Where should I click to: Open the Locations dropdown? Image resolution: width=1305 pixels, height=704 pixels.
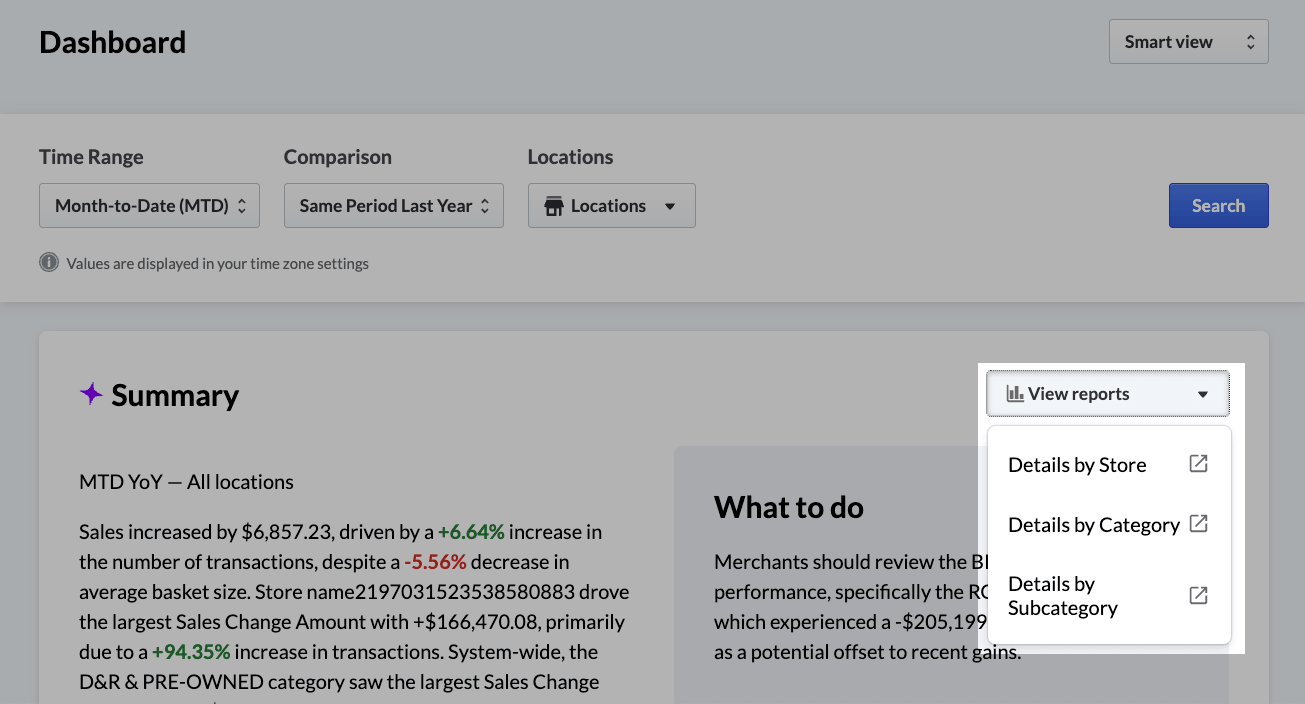click(x=611, y=205)
